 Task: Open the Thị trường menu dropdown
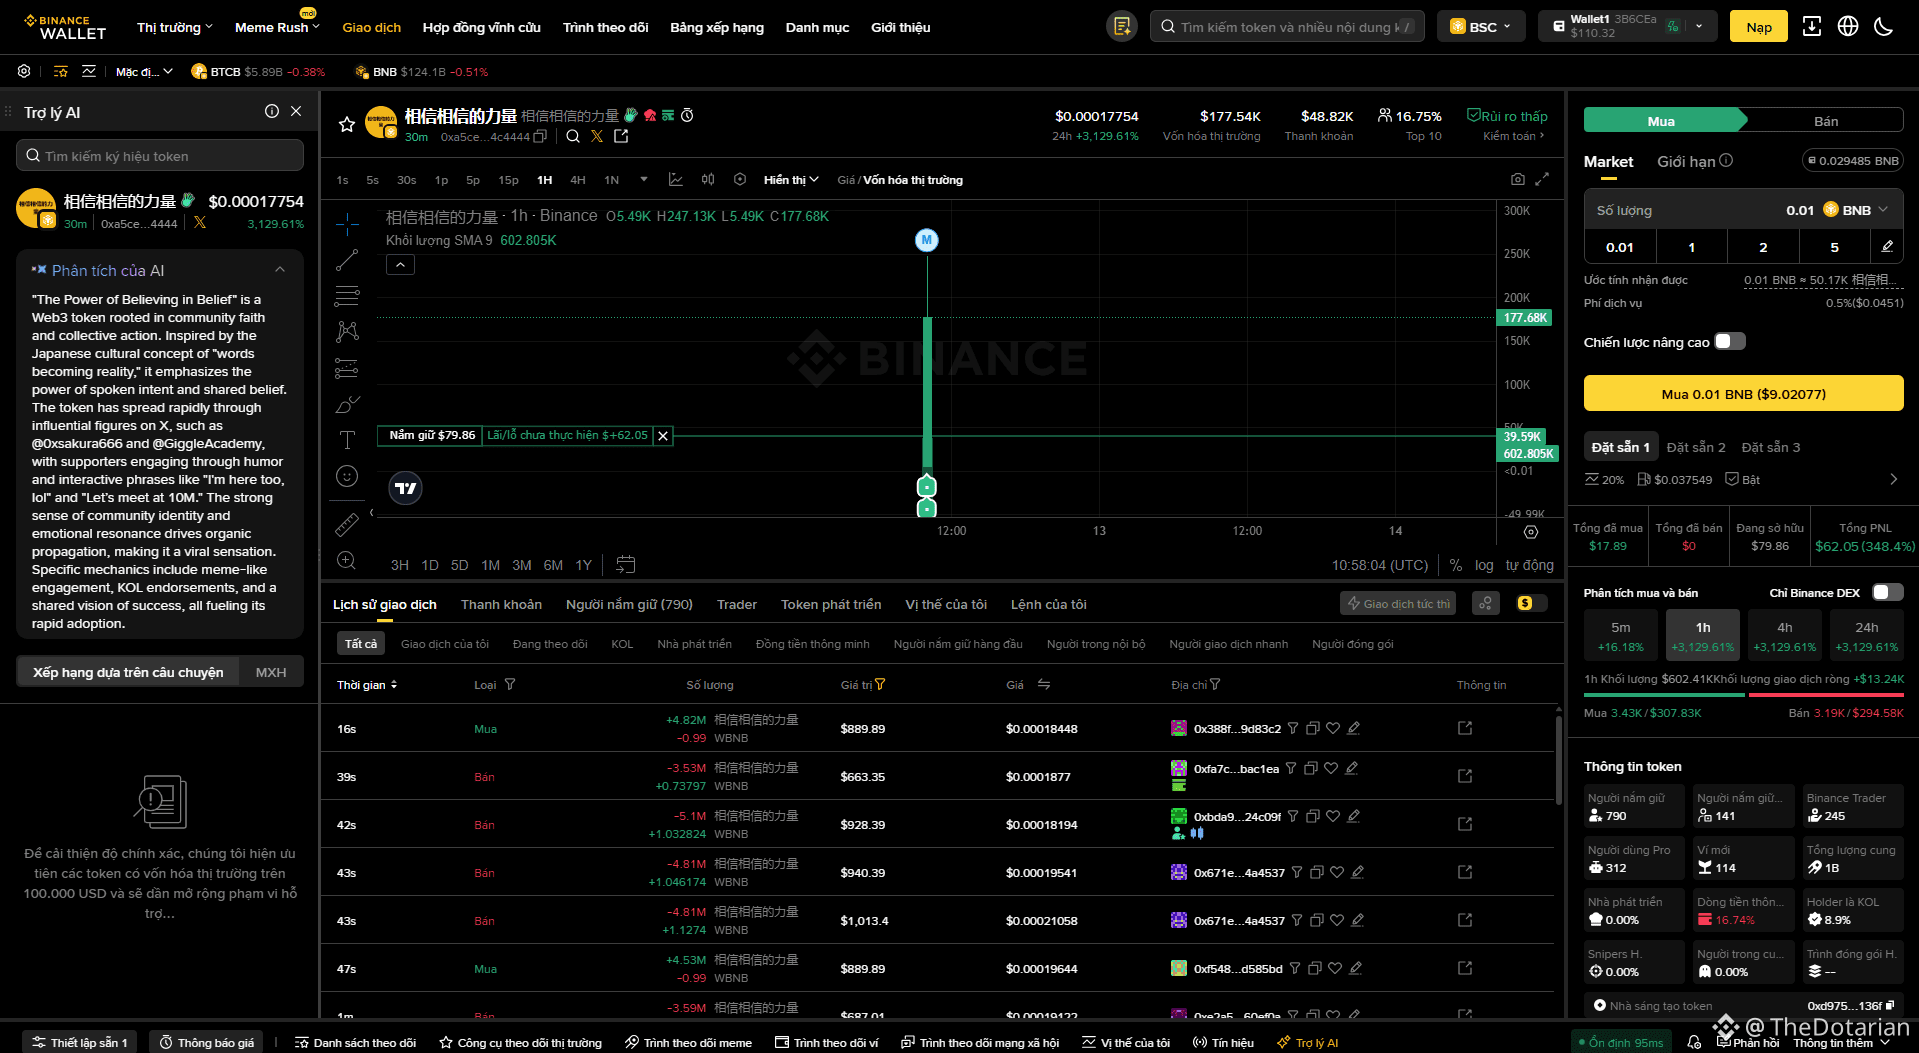coord(175,27)
